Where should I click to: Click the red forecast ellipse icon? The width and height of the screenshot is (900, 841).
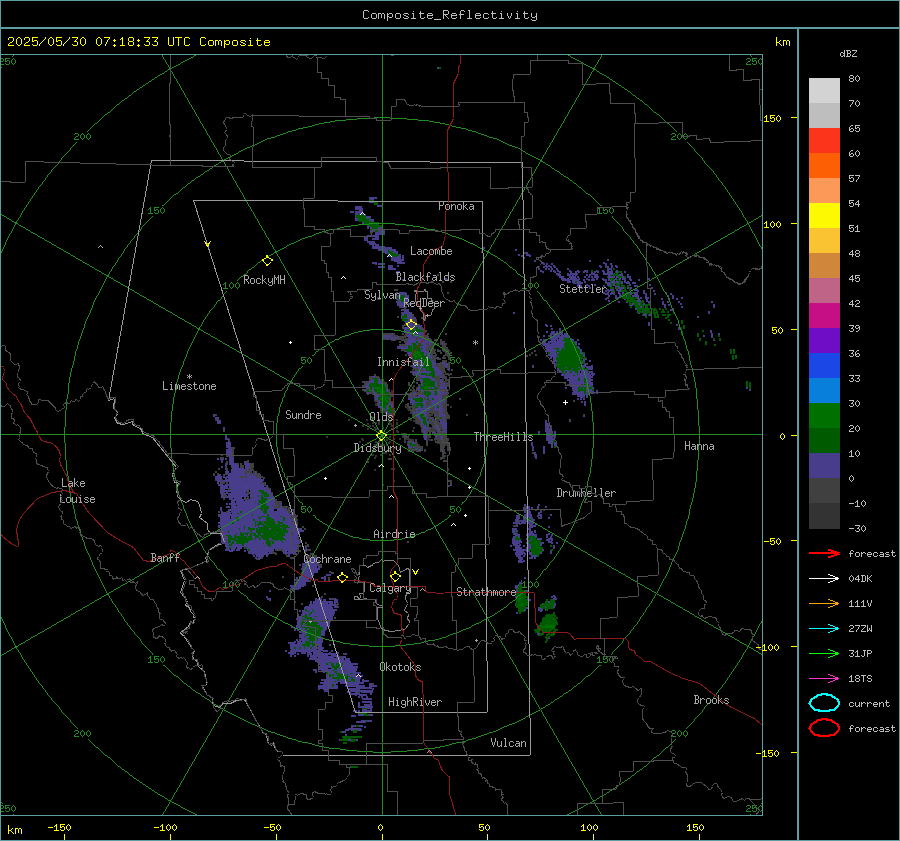pos(824,728)
